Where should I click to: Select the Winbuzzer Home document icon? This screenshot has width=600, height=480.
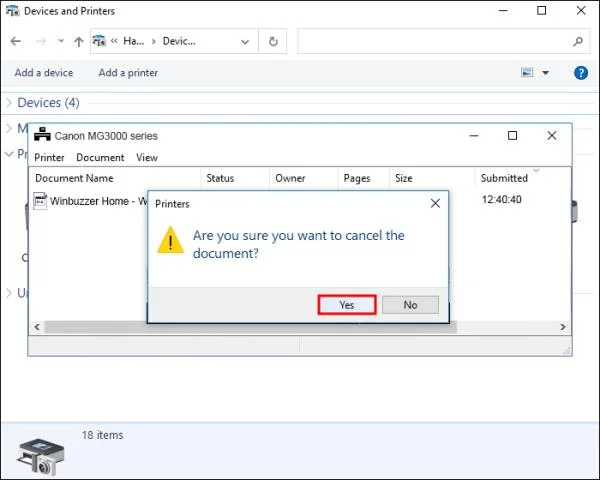pyautogui.click(x=40, y=201)
